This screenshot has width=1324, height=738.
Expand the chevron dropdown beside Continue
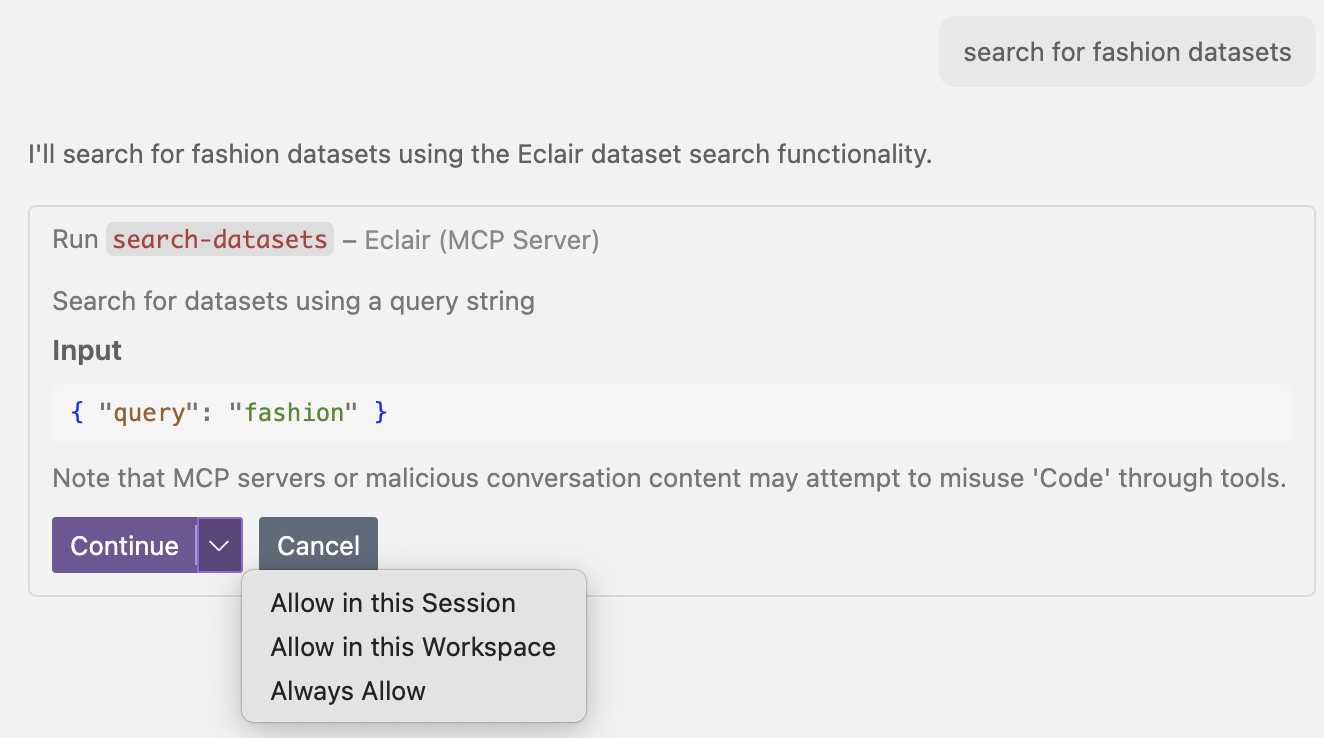220,545
